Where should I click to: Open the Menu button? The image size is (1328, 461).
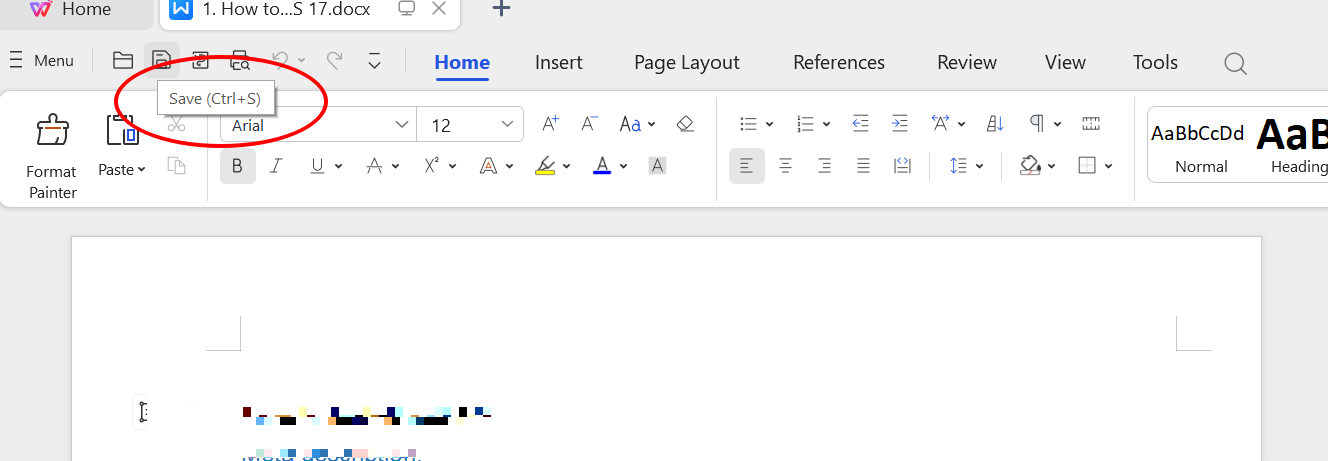(42, 61)
